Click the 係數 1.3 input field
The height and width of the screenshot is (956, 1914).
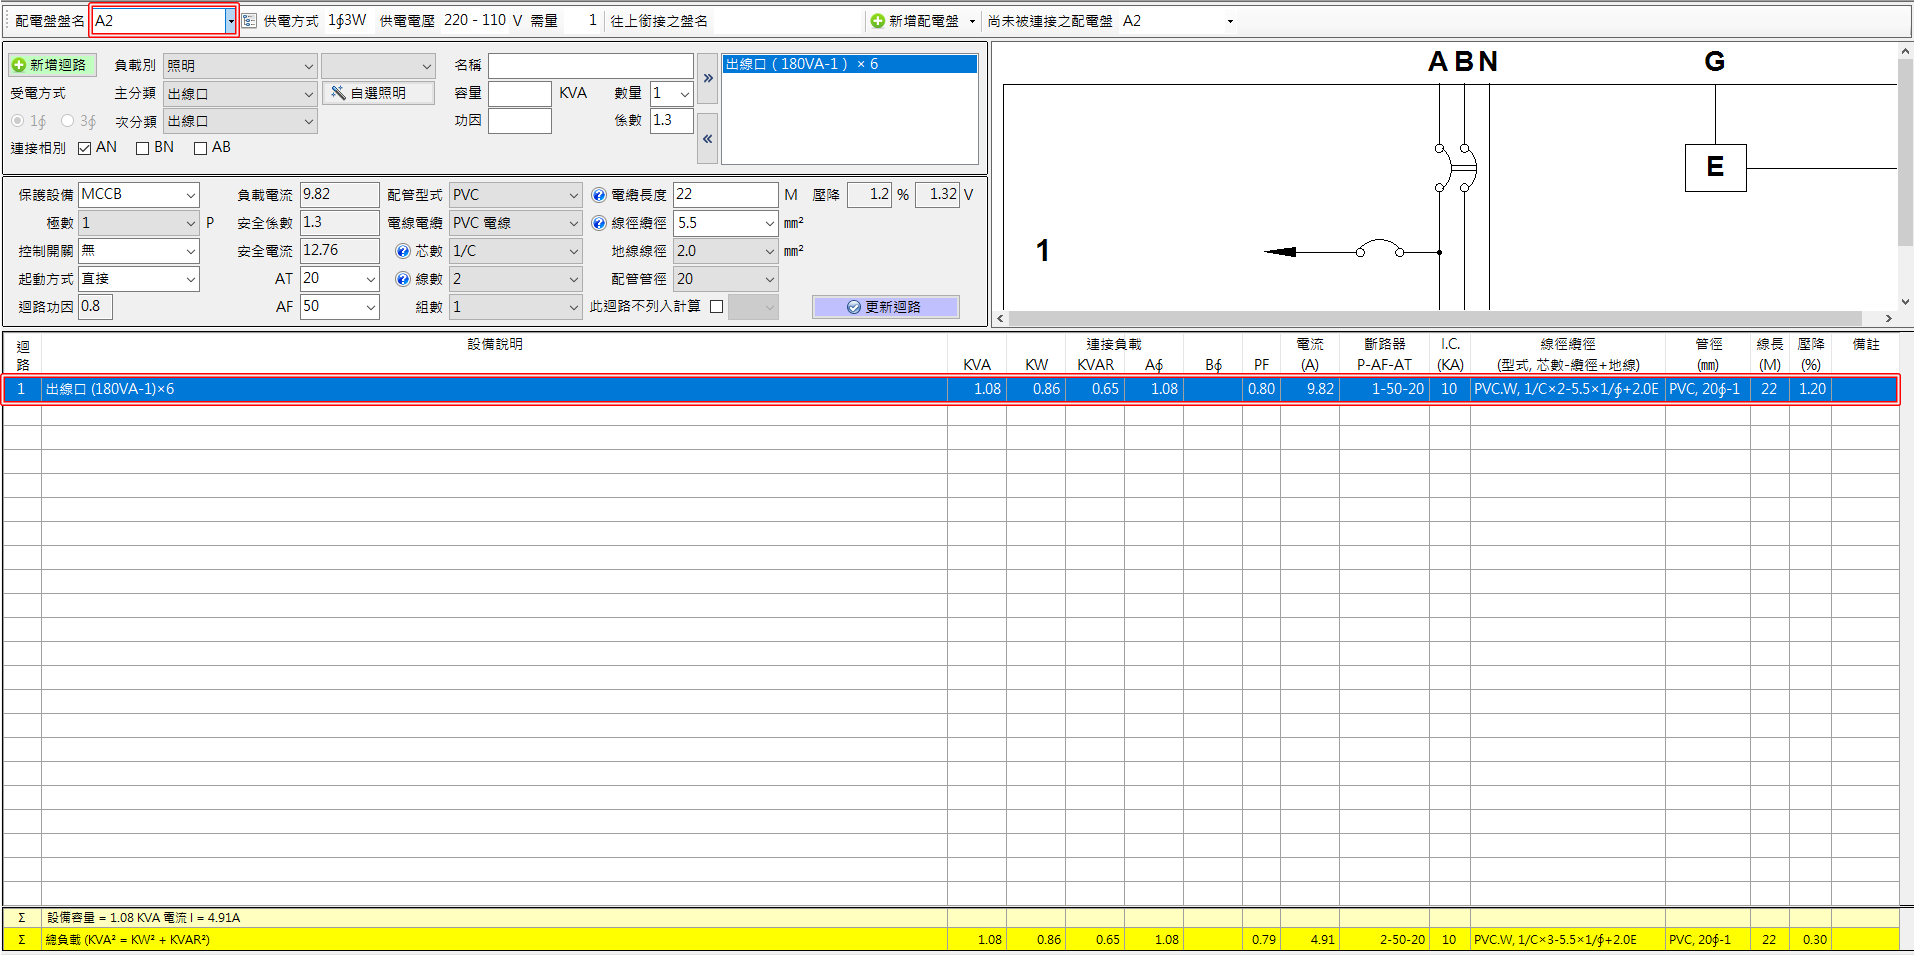point(672,121)
